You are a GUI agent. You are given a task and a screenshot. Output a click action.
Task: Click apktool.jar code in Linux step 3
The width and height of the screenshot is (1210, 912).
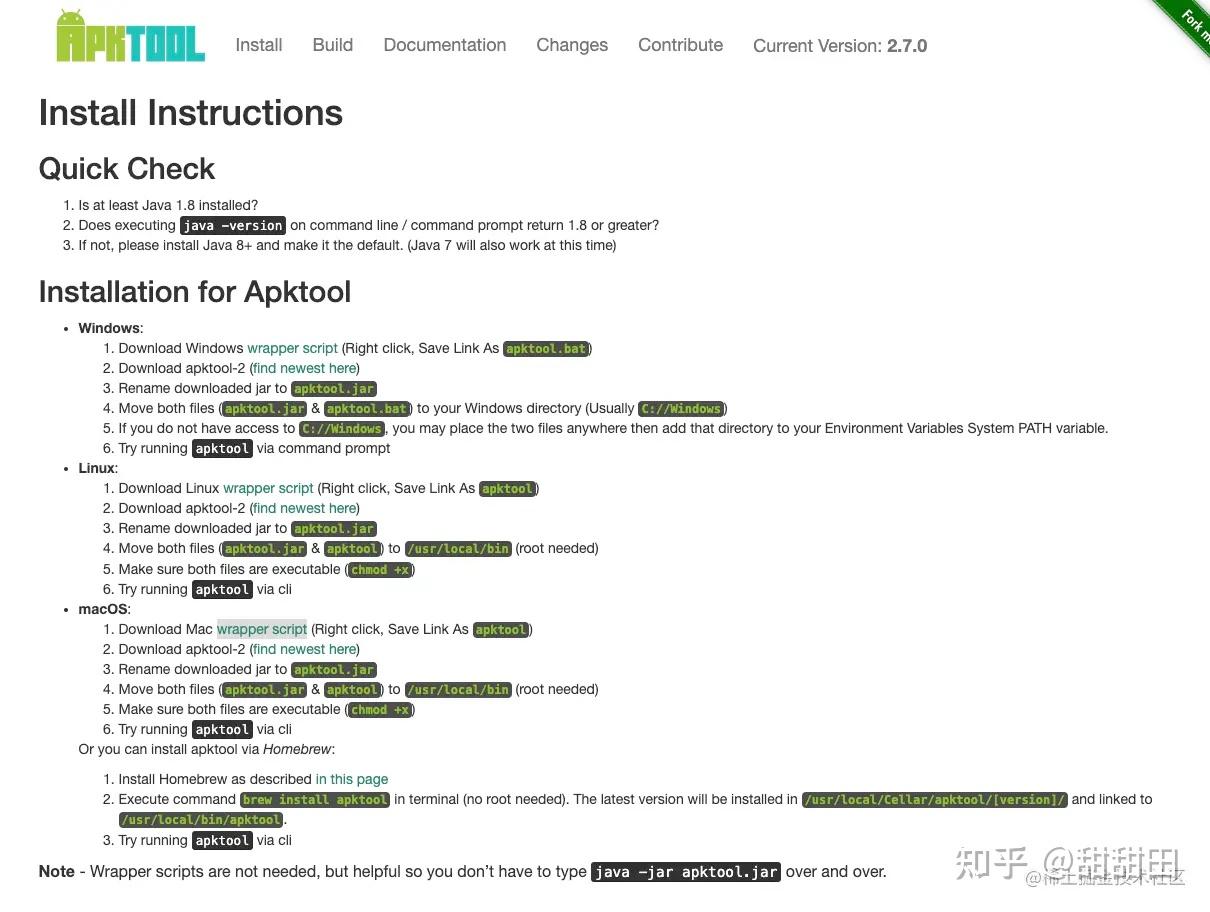(334, 529)
